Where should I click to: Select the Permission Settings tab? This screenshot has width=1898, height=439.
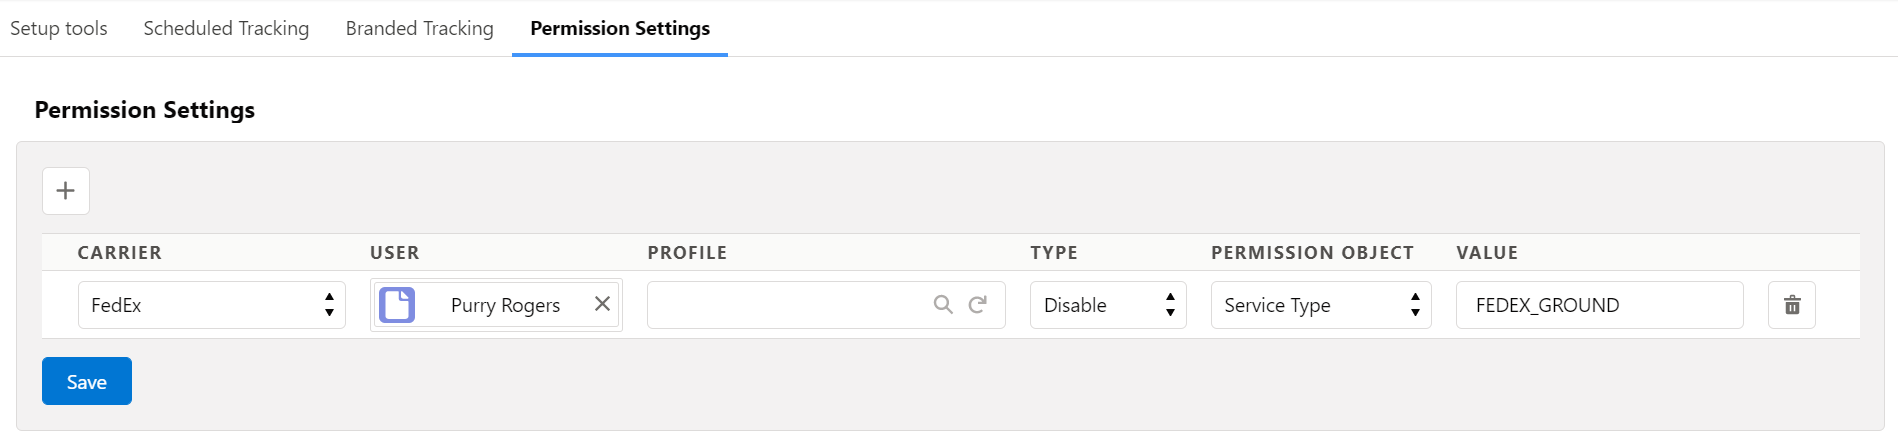pos(620,28)
